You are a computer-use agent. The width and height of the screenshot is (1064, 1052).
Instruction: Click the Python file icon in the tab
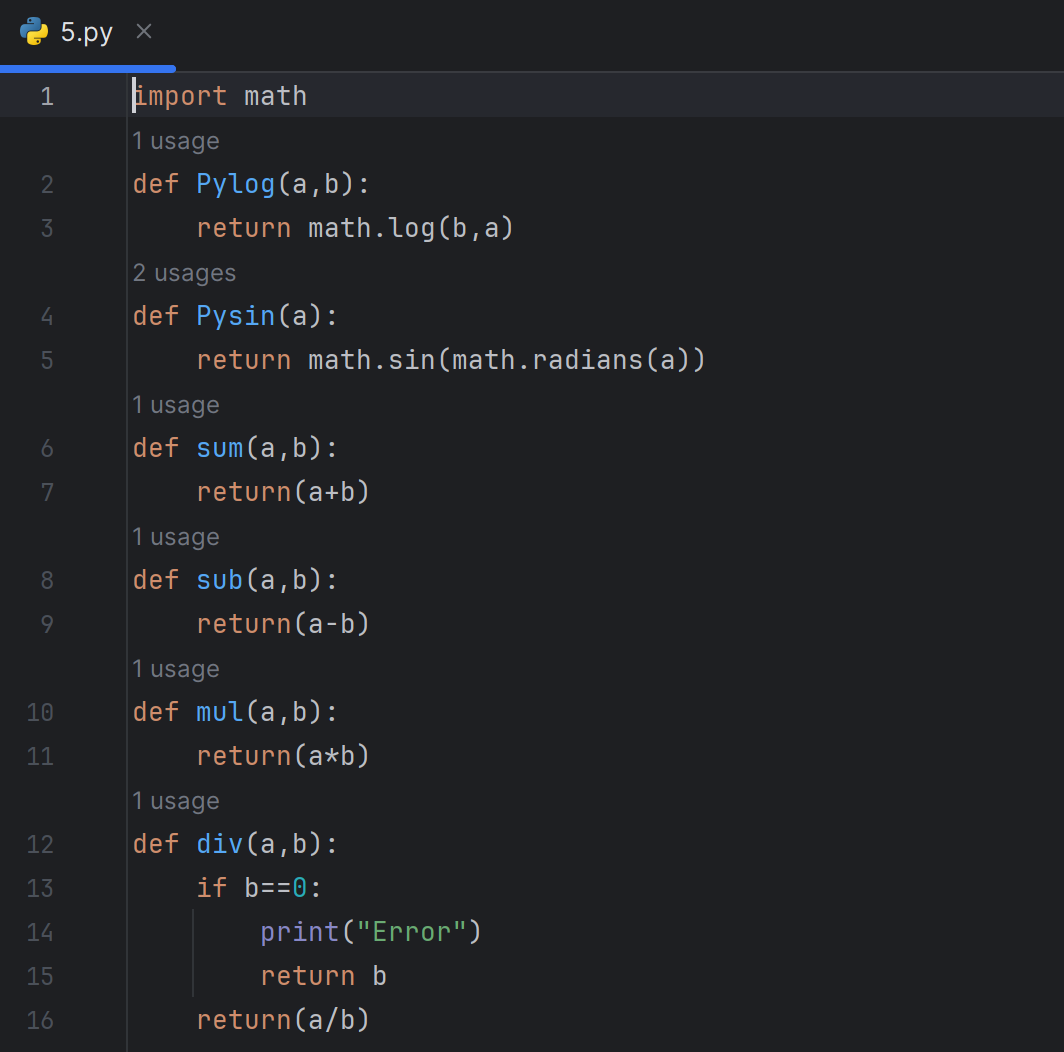34,32
